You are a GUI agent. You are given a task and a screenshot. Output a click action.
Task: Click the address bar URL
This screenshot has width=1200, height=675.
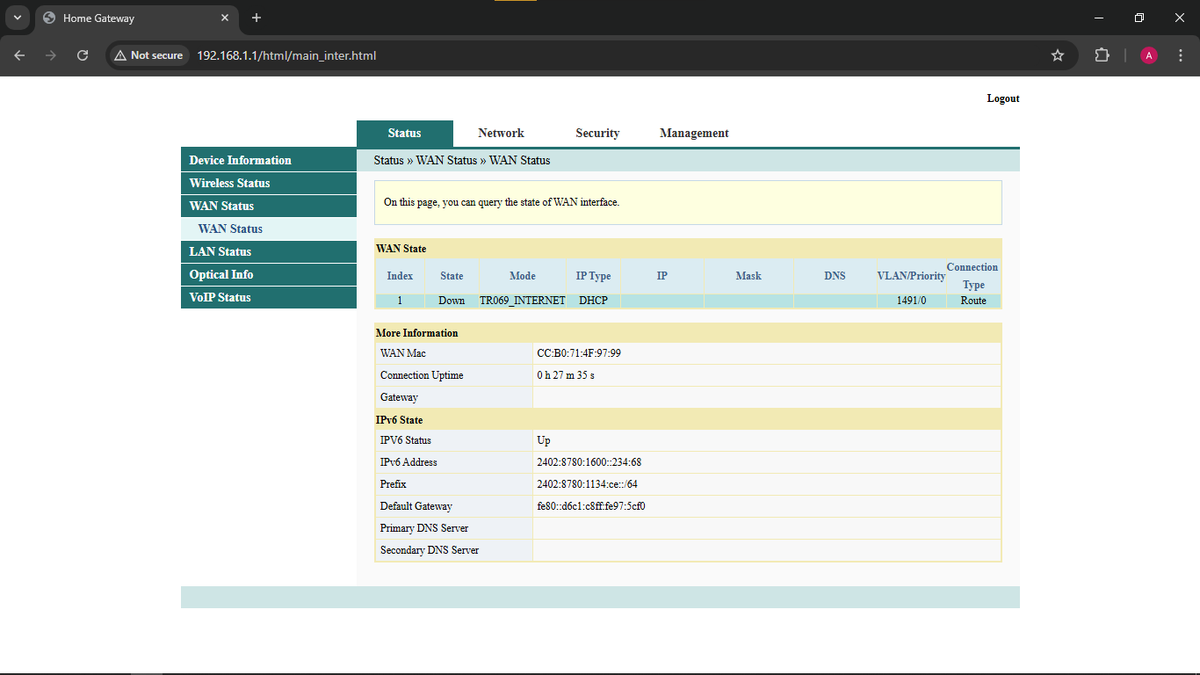click(x=286, y=55)
